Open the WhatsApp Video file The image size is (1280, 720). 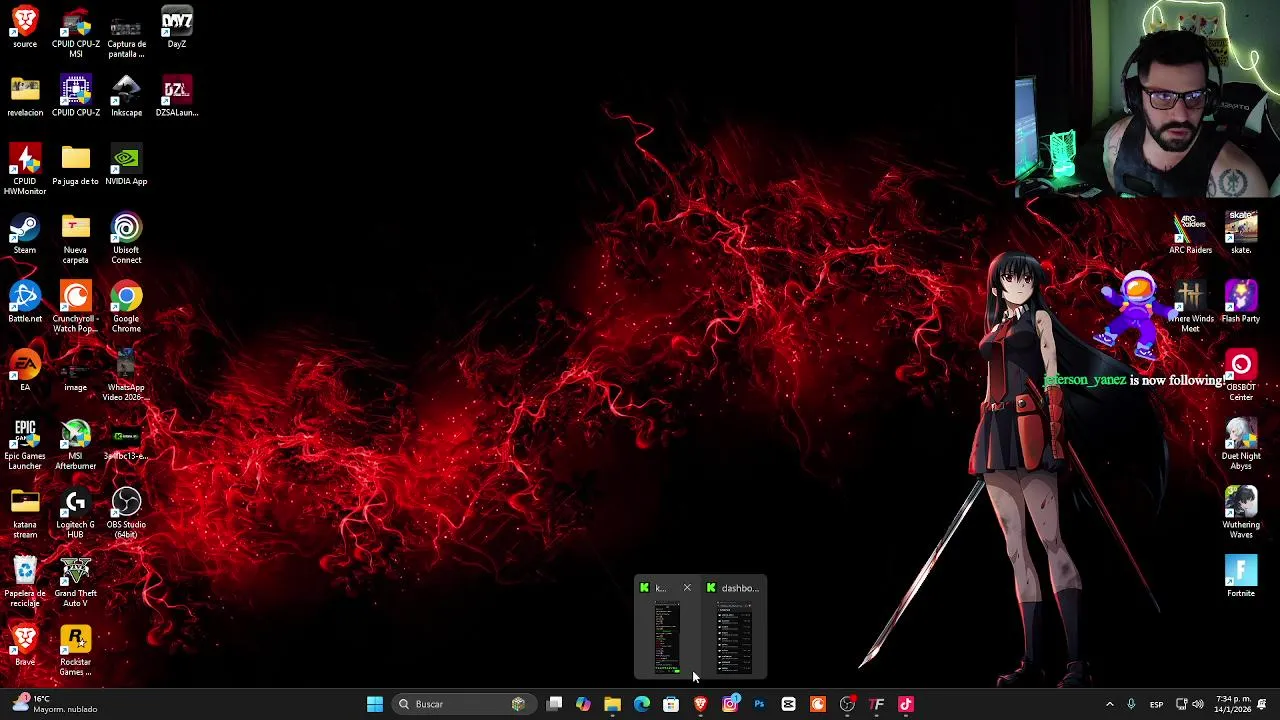[x=126, y=375]
